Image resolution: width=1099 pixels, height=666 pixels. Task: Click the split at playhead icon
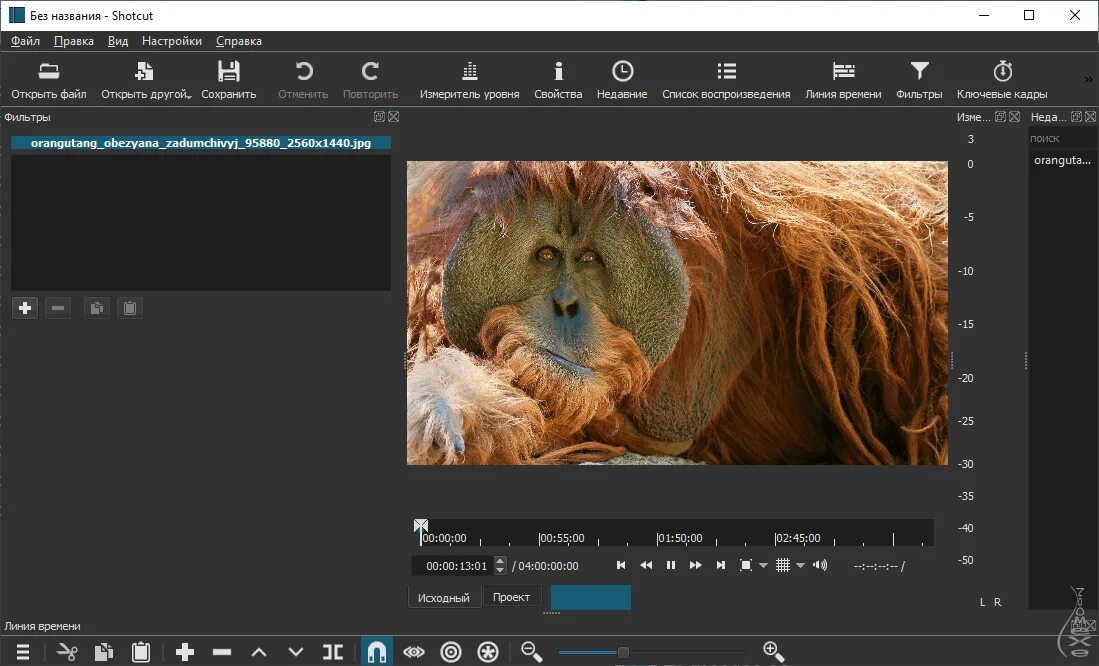(x=333, y=652)
